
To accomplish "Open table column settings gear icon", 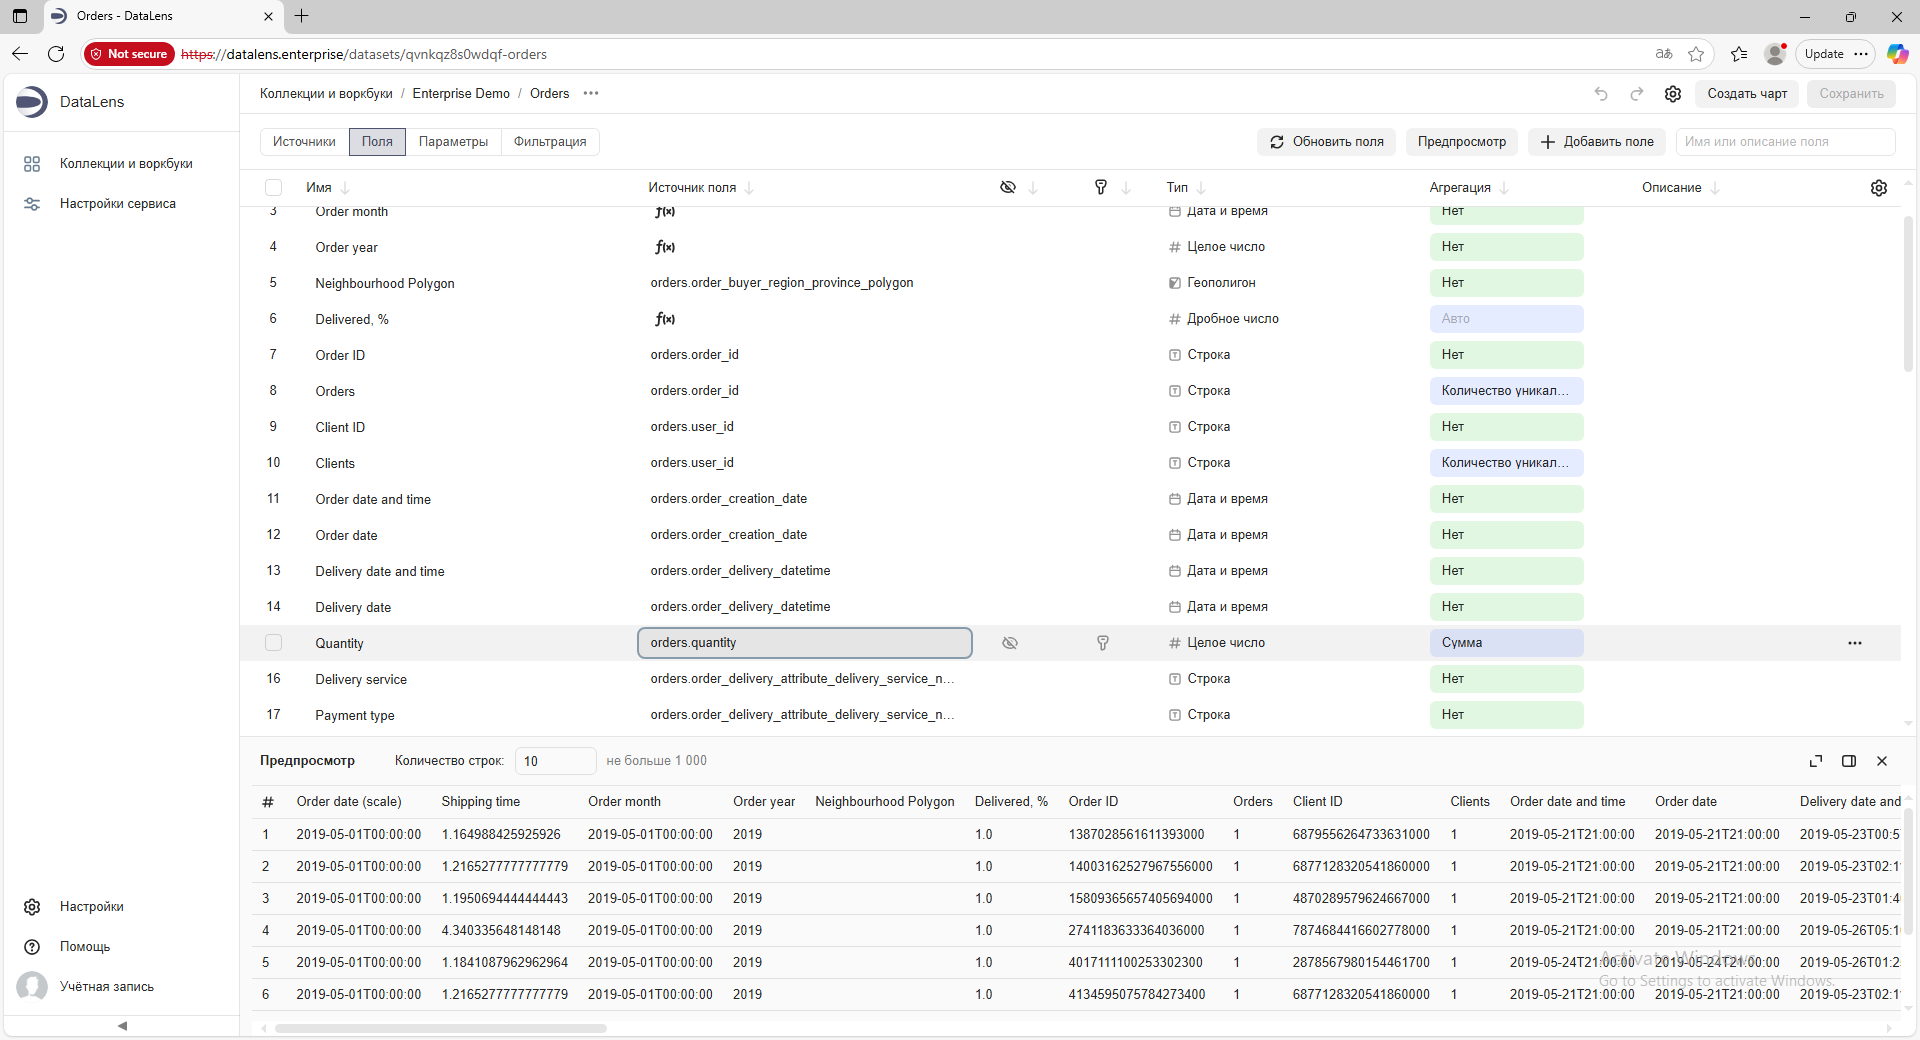I will (1879, 188).
